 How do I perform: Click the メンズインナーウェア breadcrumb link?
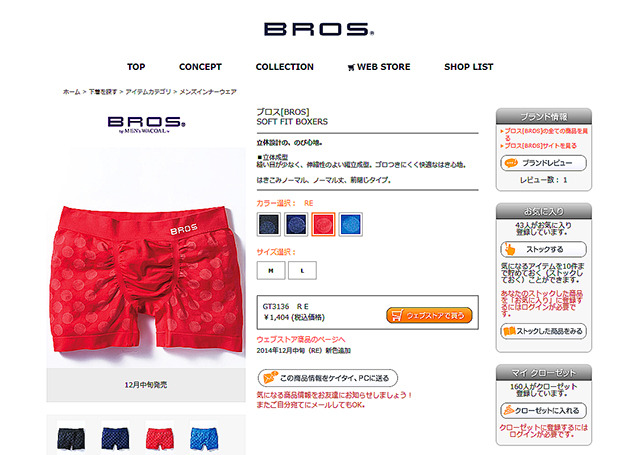tap(208, 92)
